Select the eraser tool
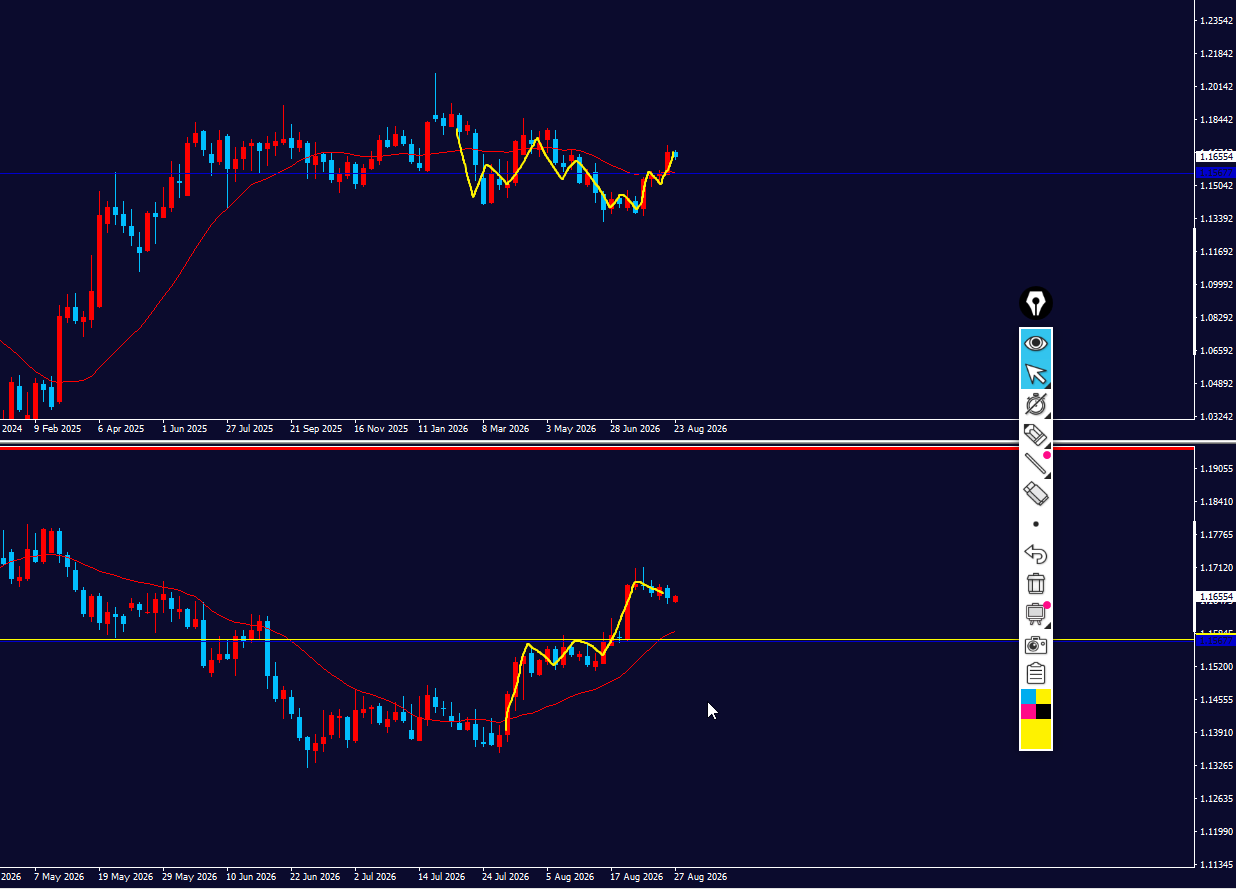The height and width of the screenshot is (889, 1236). pyautogui.click(x=1036, y=493)
